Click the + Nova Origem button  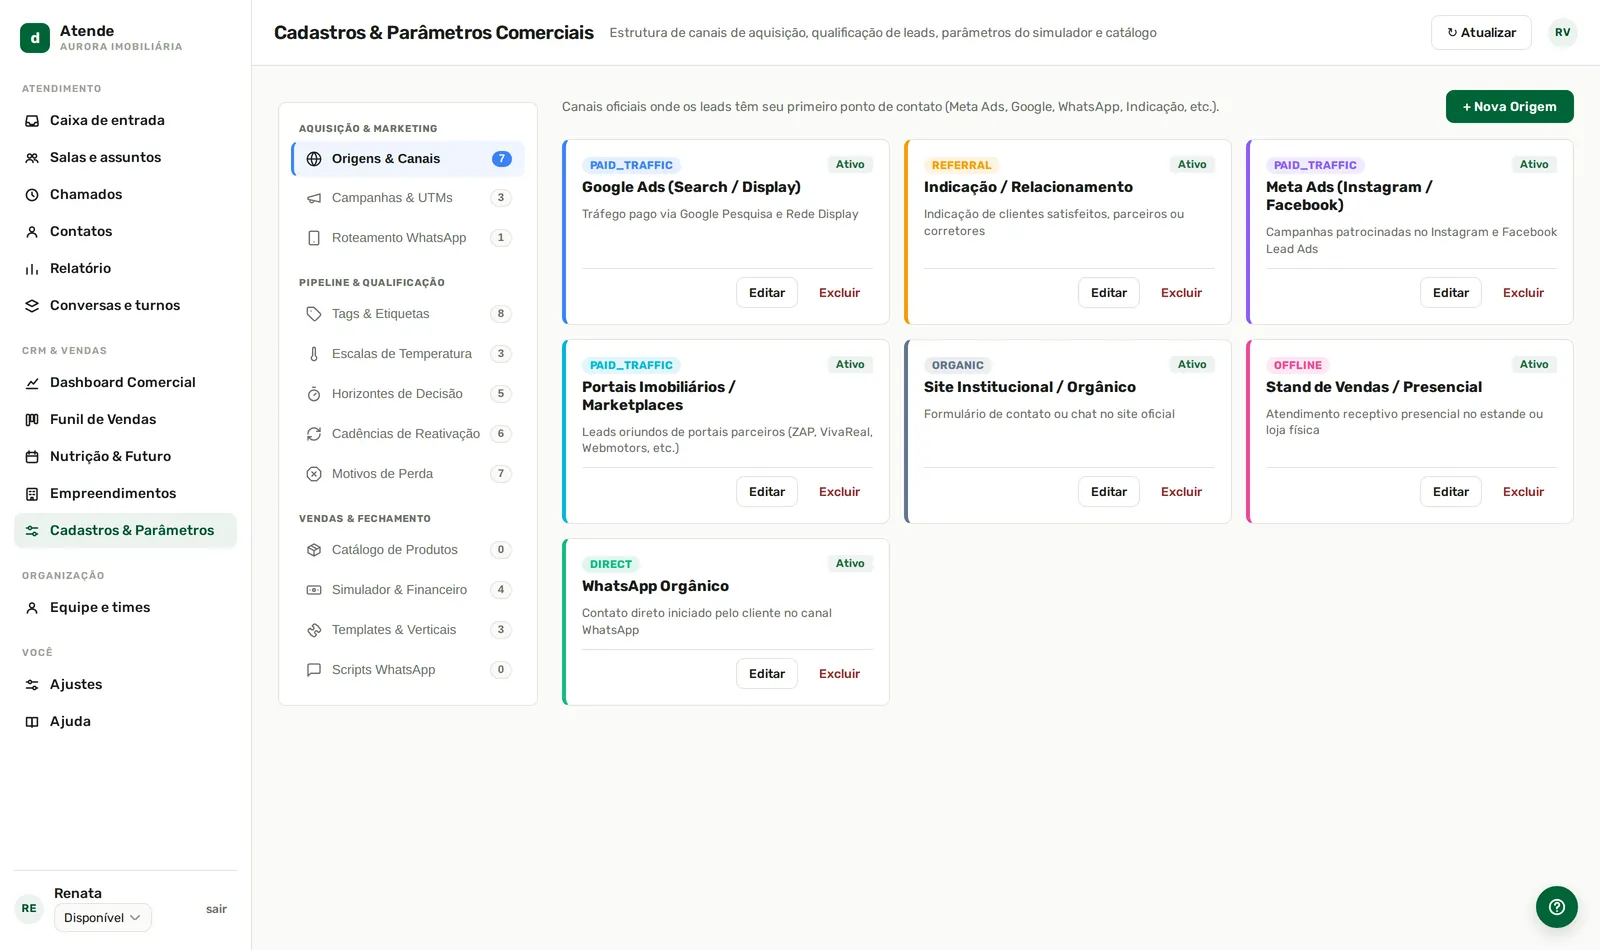[1510, 107]
